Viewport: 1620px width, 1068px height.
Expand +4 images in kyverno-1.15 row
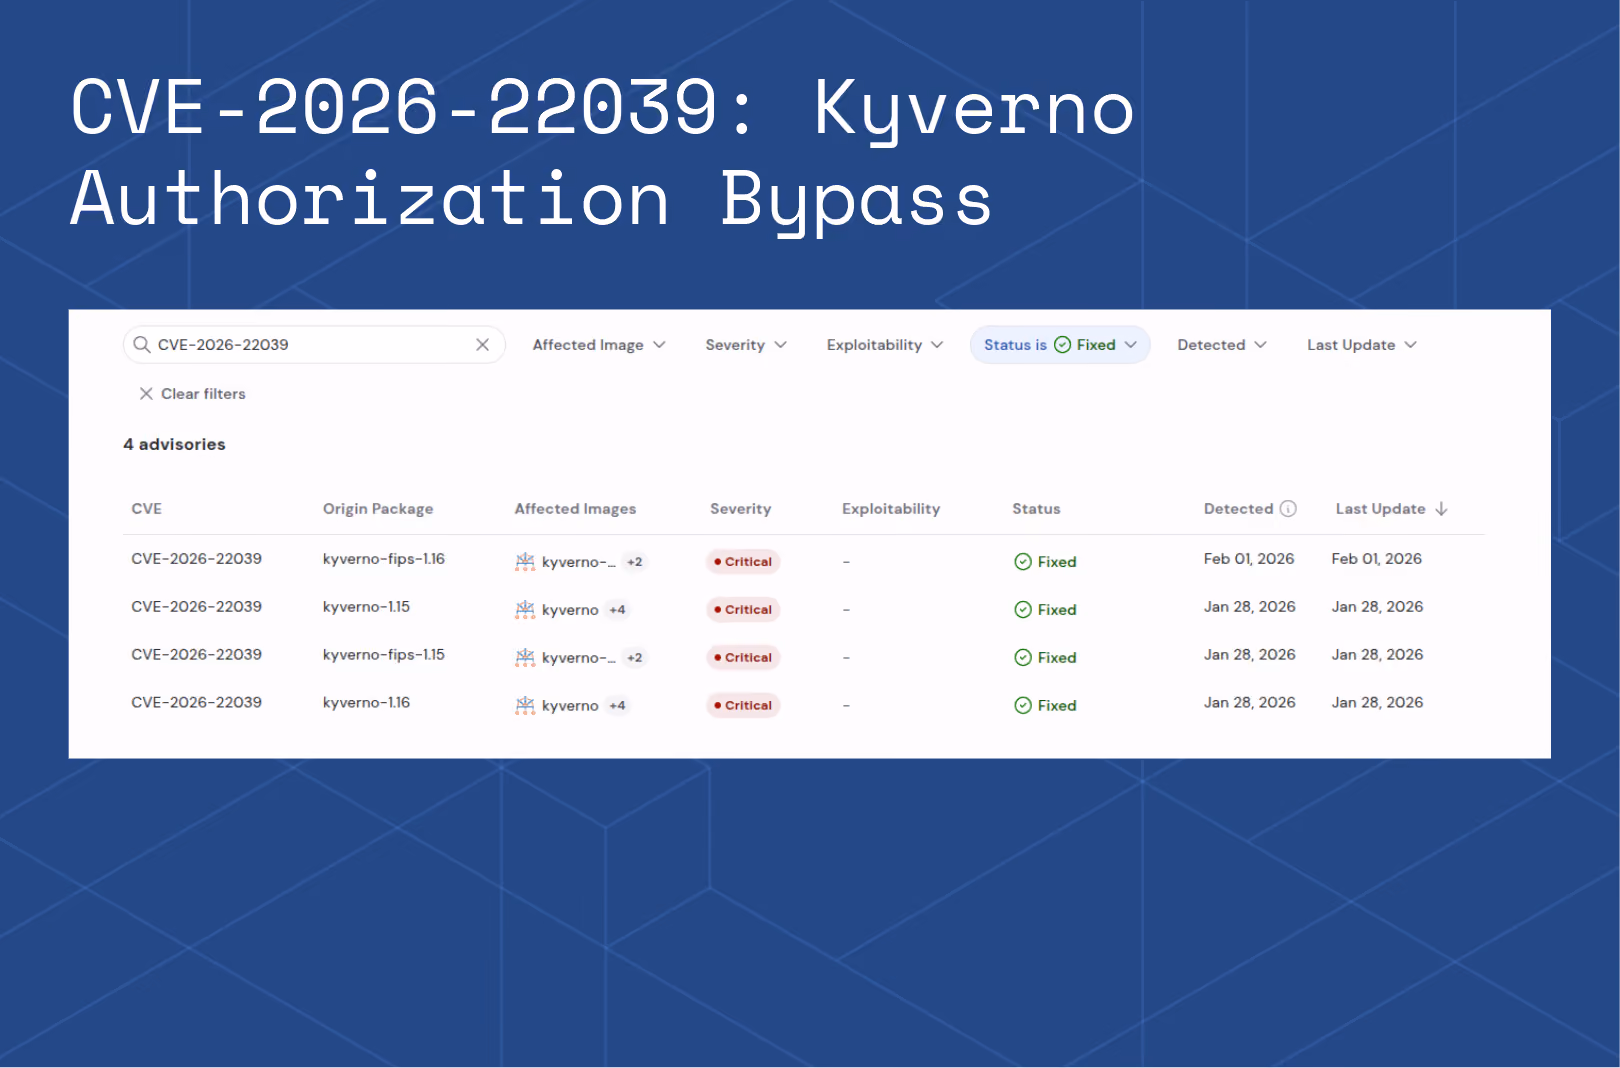tap(618, 610)
